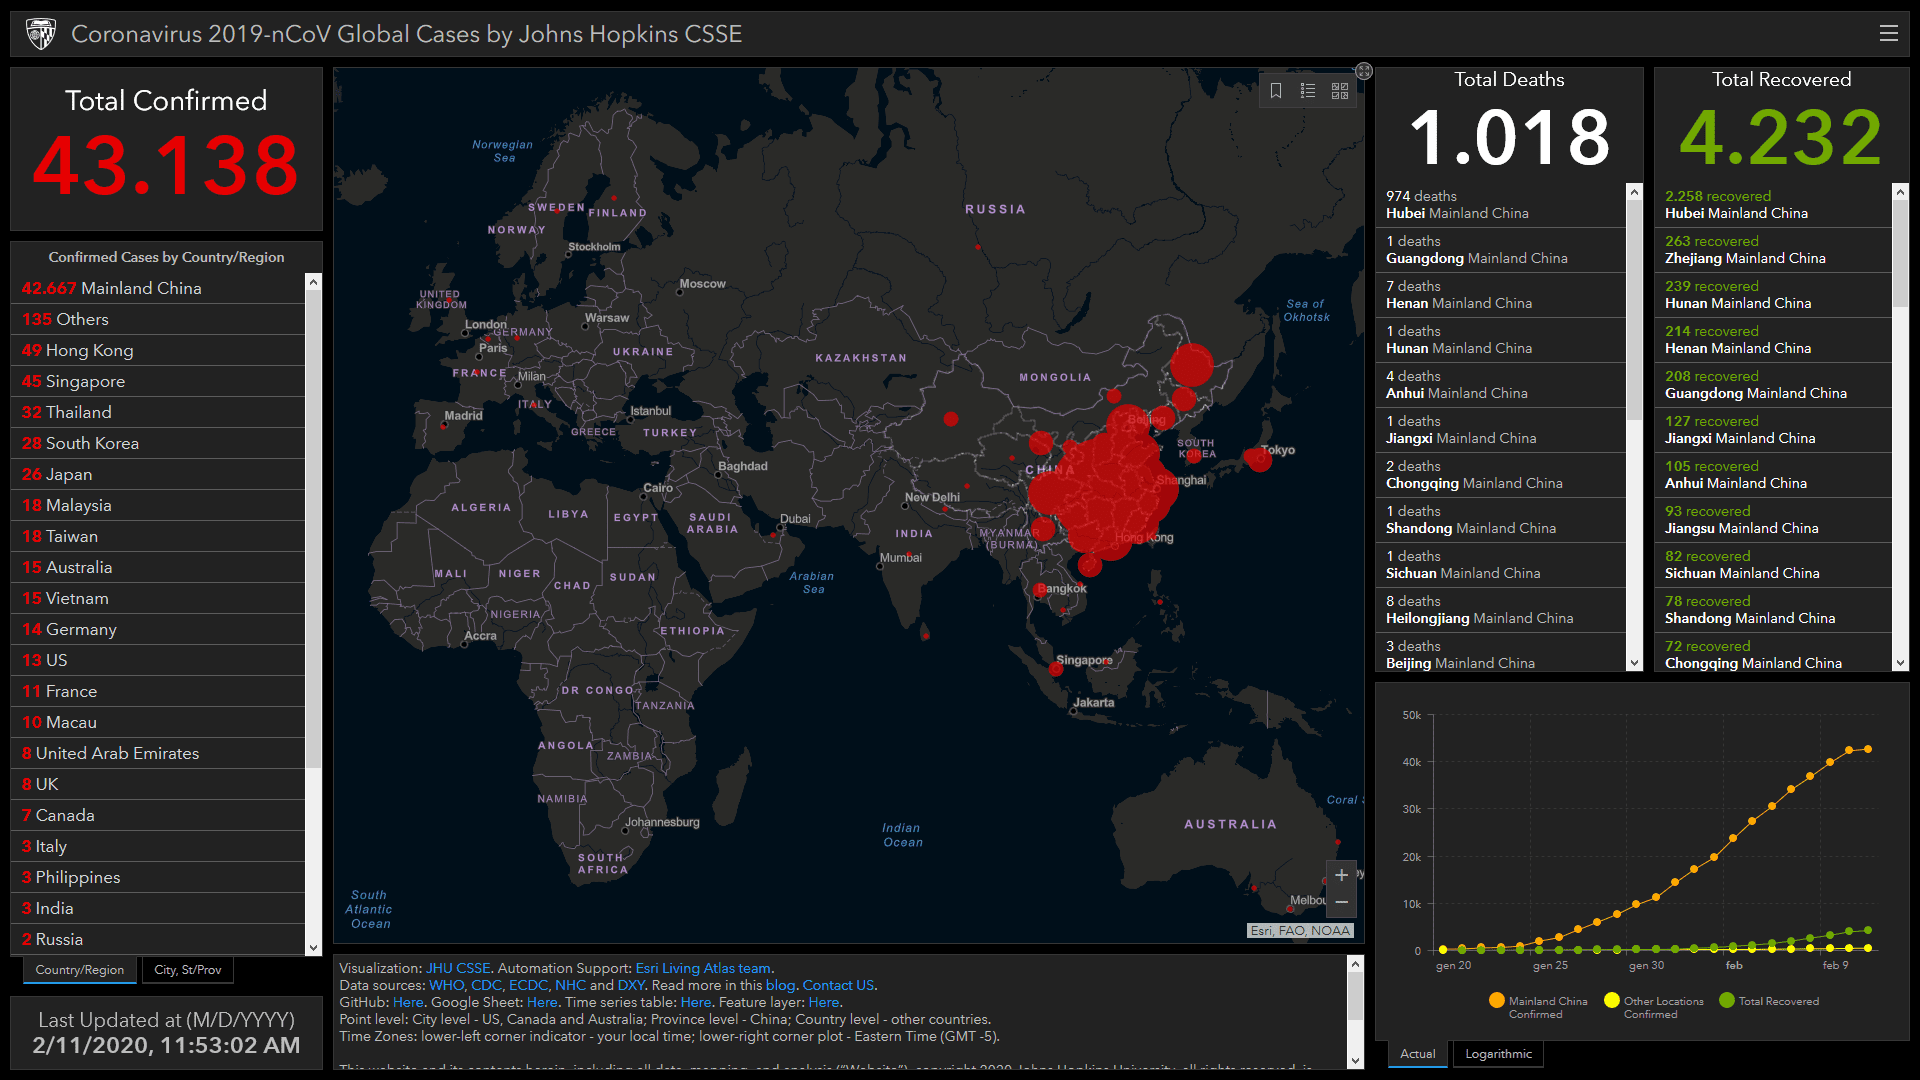Expand the map to fullscreen
The image size is (1920, 1080).
(1364, 71)
